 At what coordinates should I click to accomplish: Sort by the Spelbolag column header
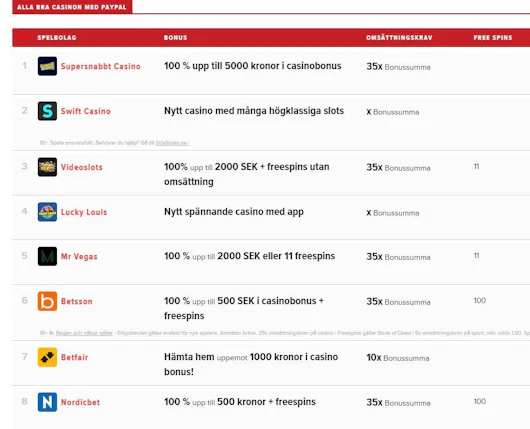56,38
